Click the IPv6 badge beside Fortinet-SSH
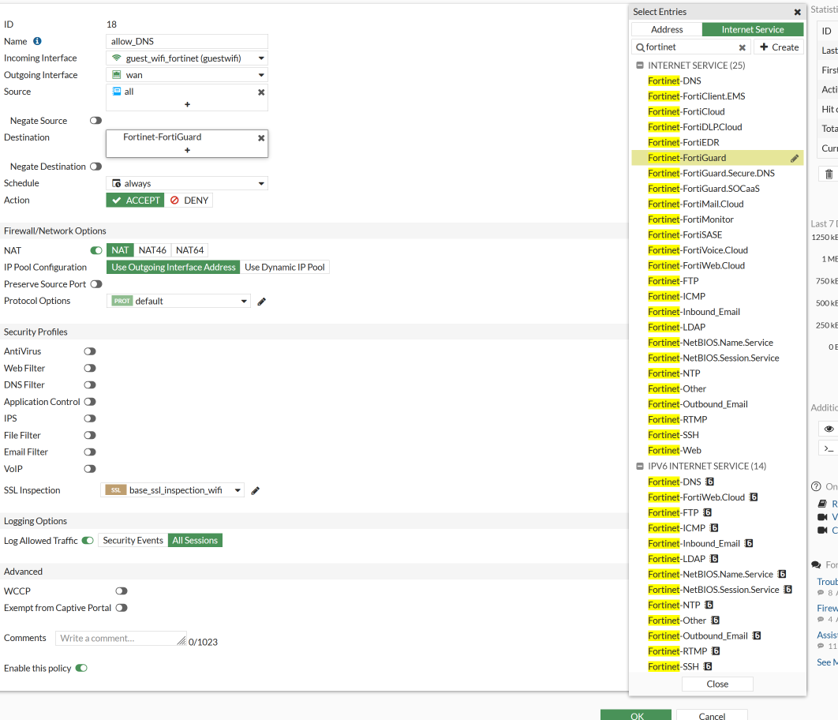838x720 pixels. [708, 667]
